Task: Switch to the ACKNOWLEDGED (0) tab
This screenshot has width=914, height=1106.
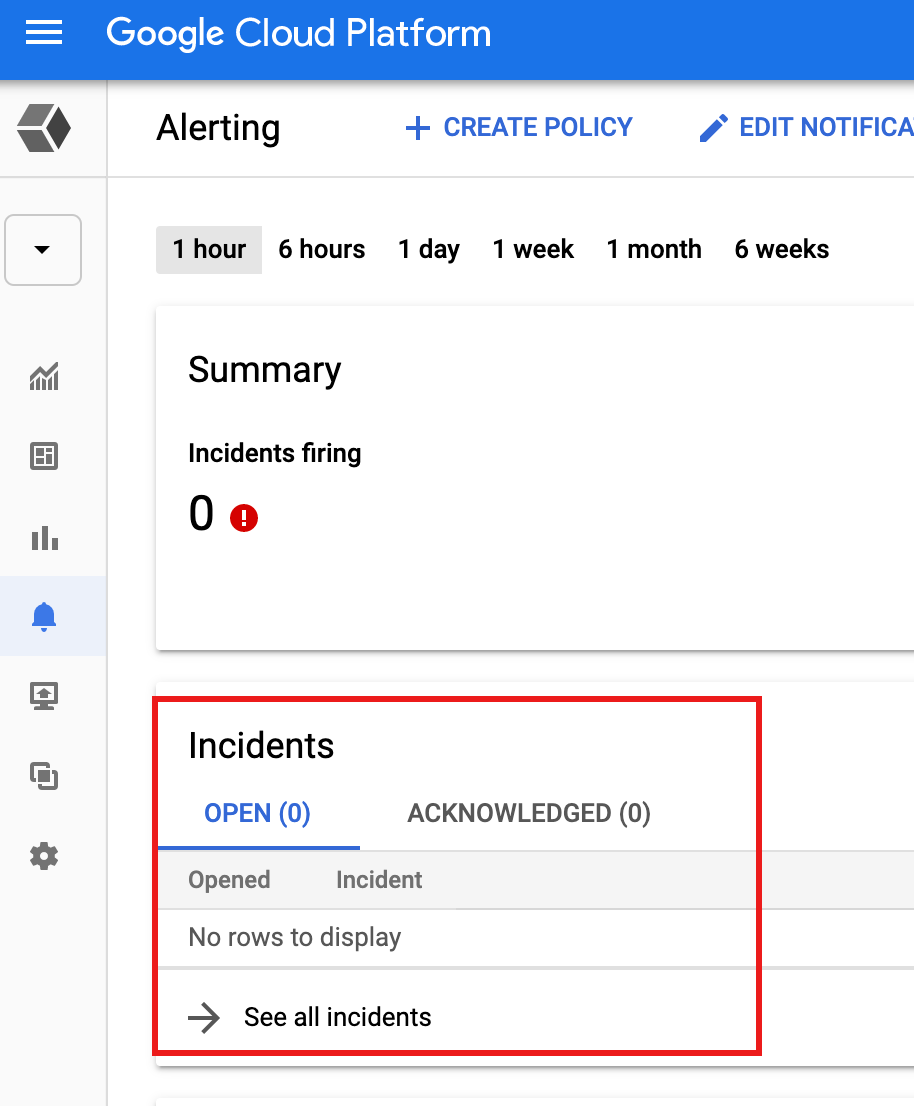Action: pyautogui.click(x=529, y=813)
